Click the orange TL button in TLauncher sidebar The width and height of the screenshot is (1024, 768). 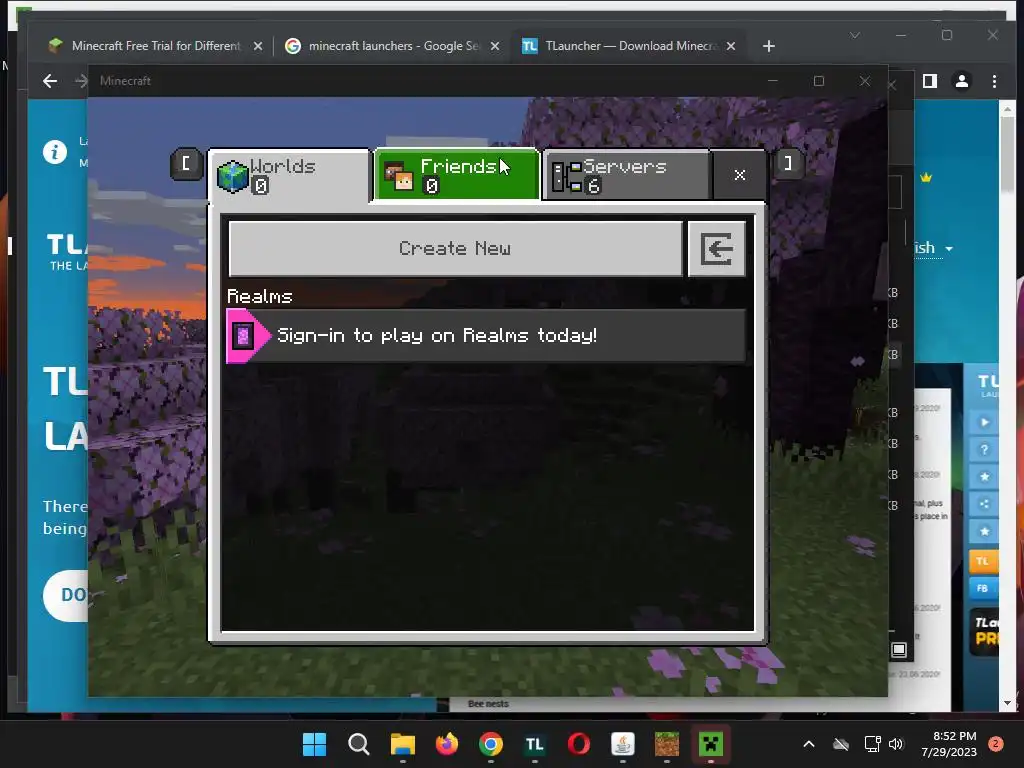[x=983, y=562]
